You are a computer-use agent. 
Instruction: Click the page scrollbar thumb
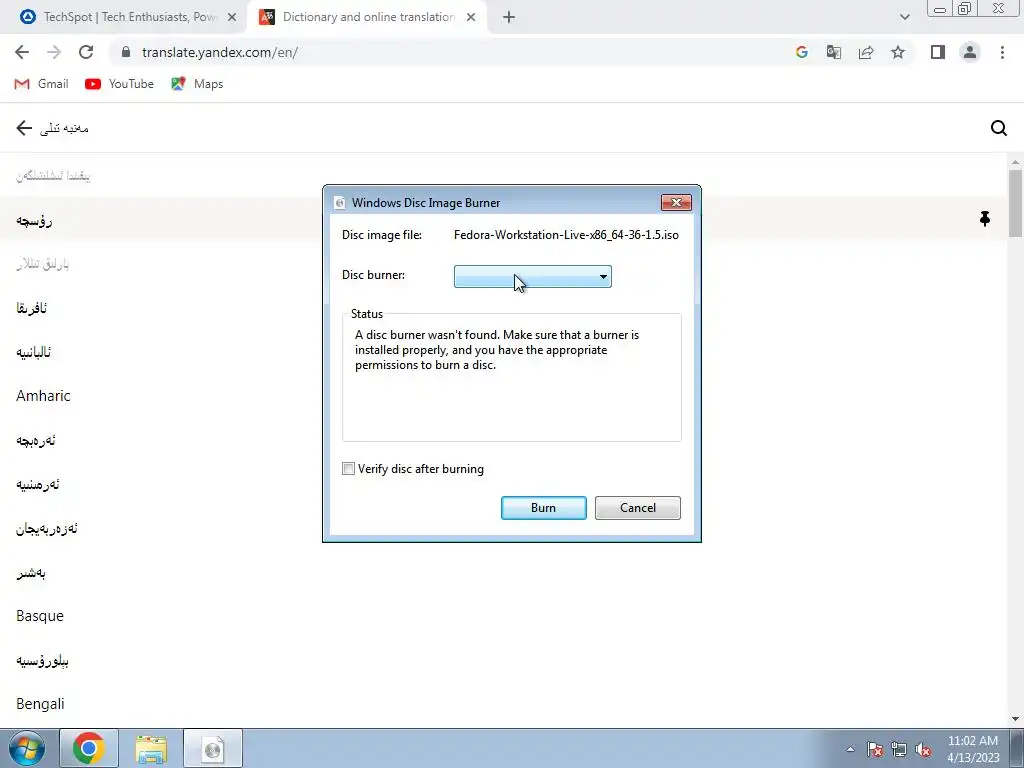[x=1016, y=203]
